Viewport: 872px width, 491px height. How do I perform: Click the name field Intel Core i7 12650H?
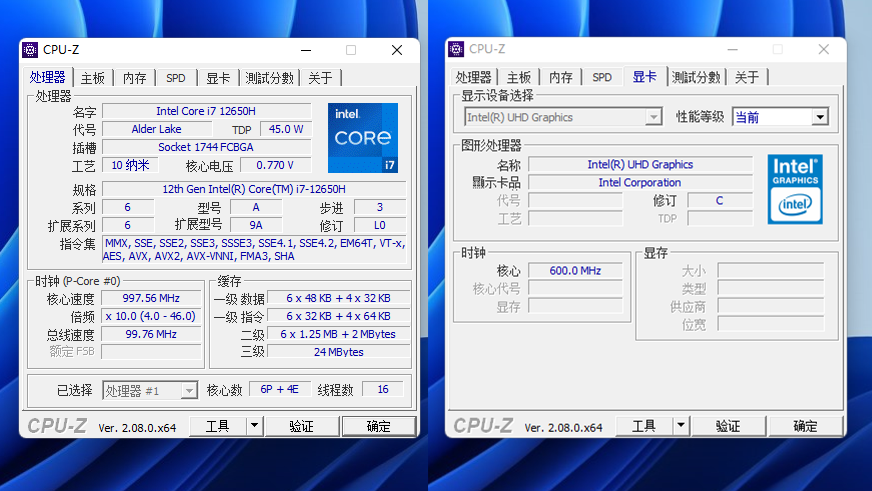click(206, 111)
